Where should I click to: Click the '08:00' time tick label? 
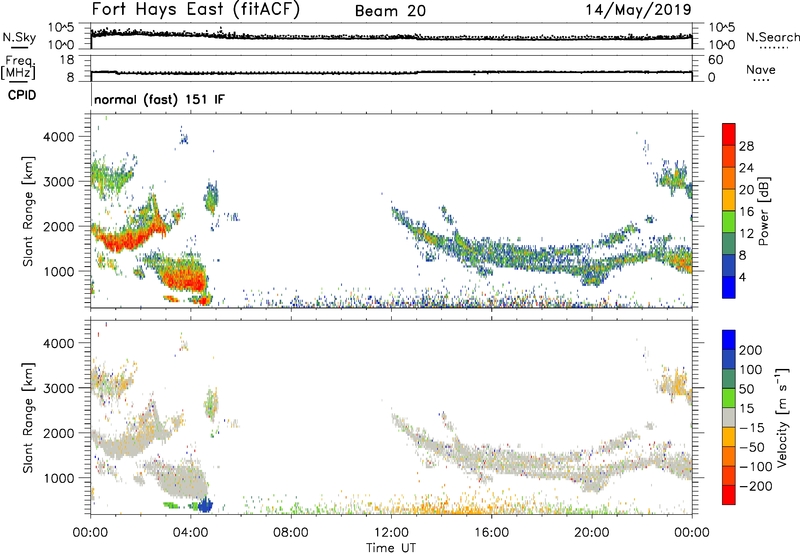click(291, 533)
